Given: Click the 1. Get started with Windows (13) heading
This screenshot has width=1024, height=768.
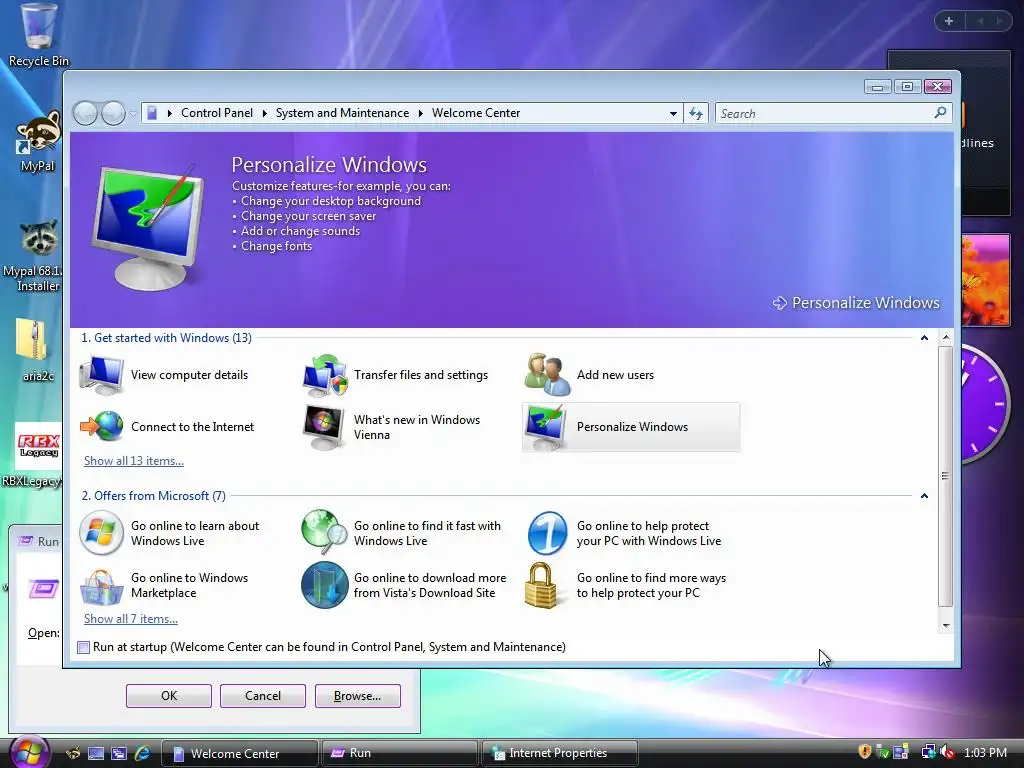Looking at the screenshot, I should click(x=167, y=338).
